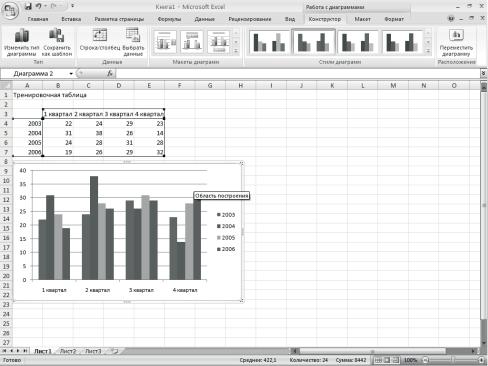Click the tallest 2 квартал bar

pyautogui.click(x=94, y=228)
